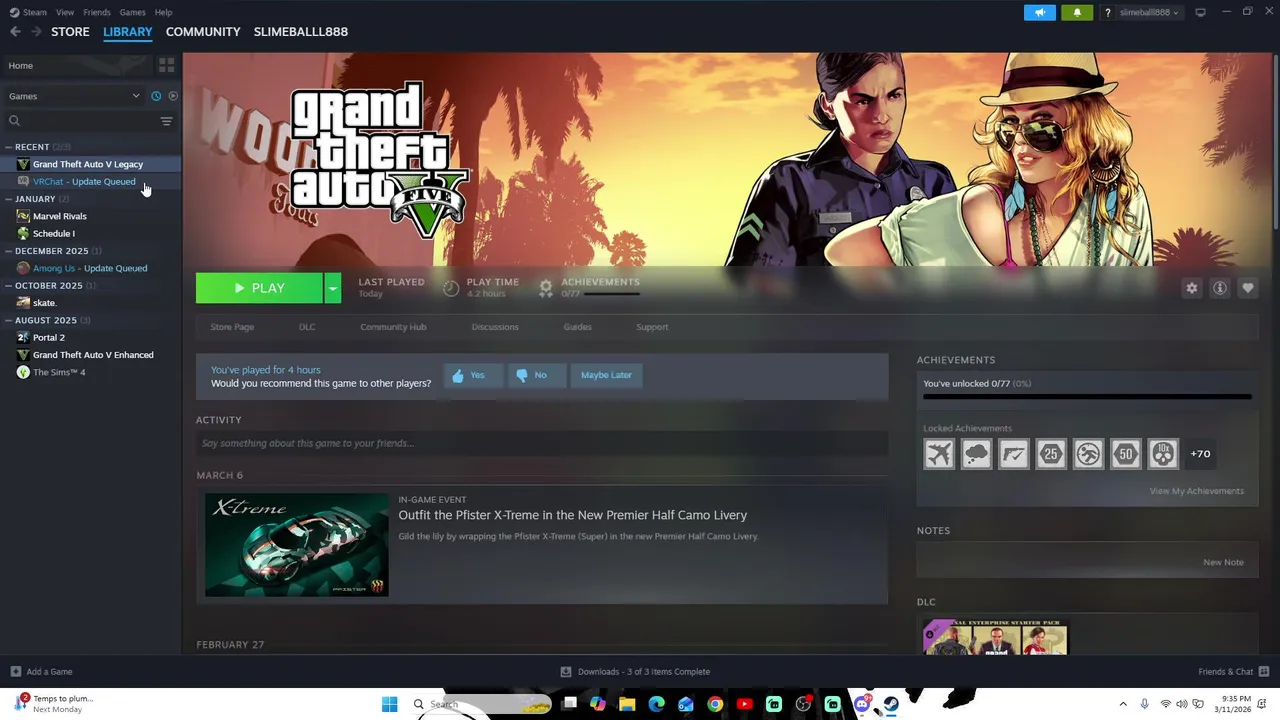The image size is (1280, 720).
Task: Open the Help menu
Action: [x=163, y=12]
